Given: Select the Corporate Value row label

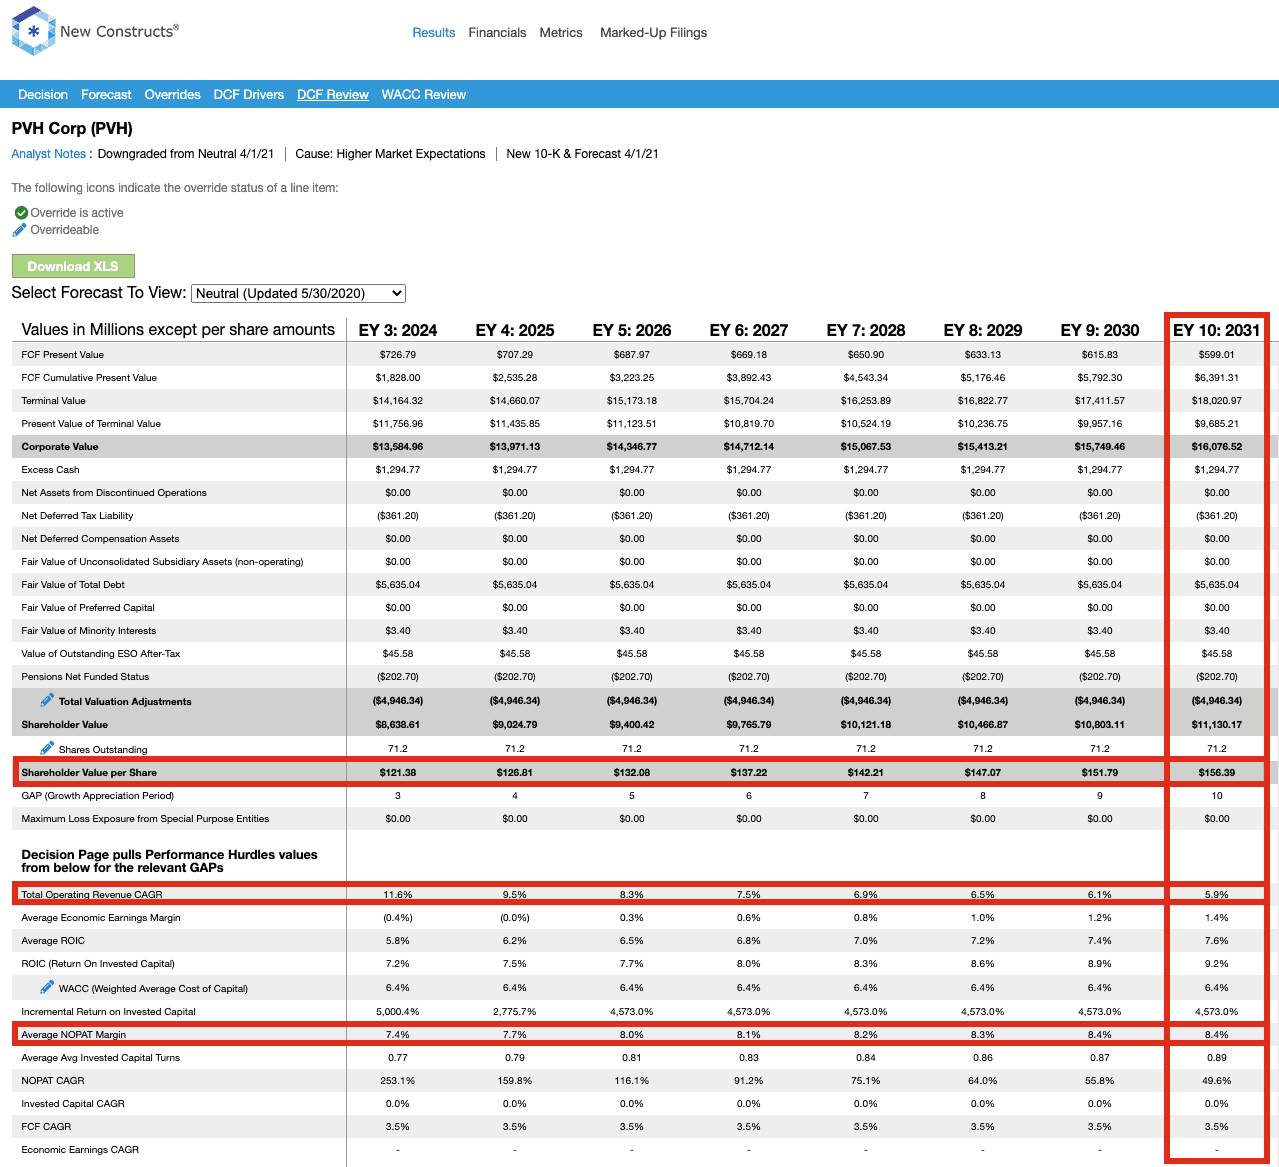Looking at the screenshot, I should (x=60, y=447).
